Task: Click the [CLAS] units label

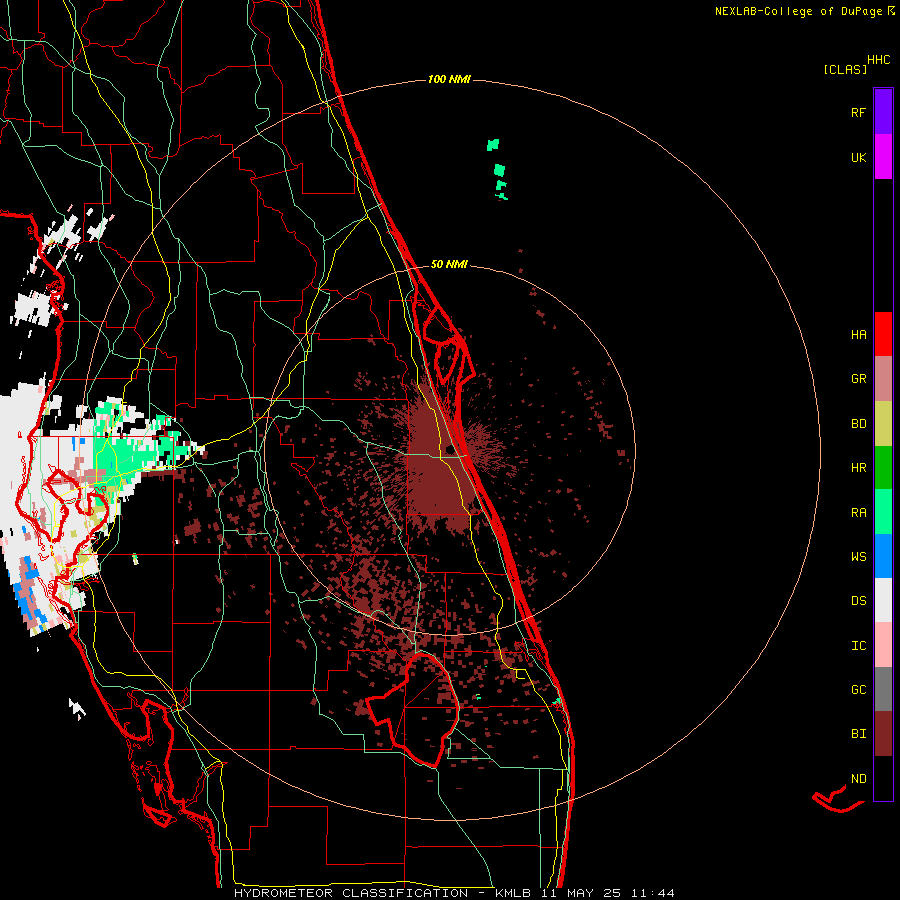Action: coord(845,69)
